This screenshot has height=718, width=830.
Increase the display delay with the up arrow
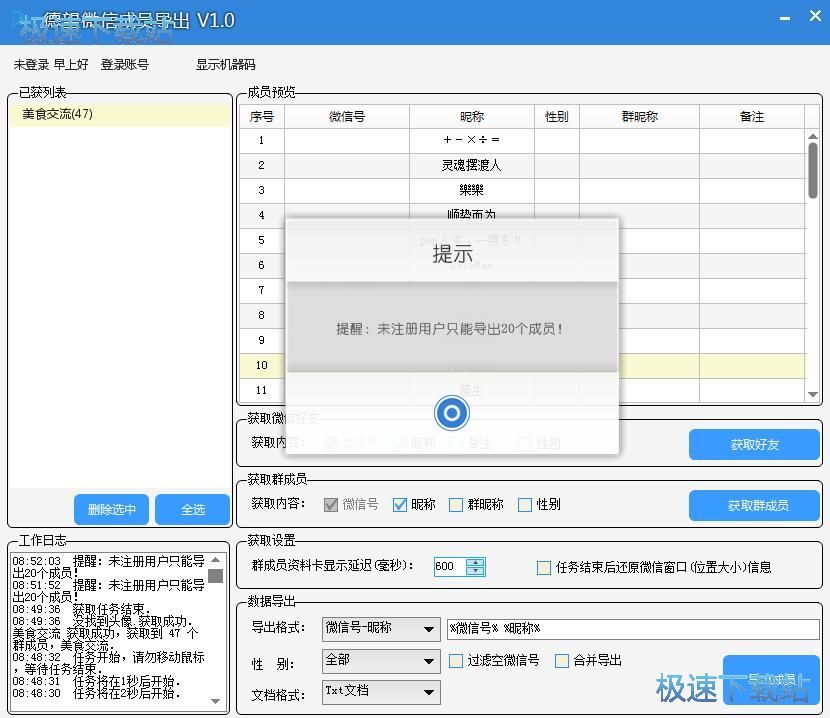click(475, 561)
